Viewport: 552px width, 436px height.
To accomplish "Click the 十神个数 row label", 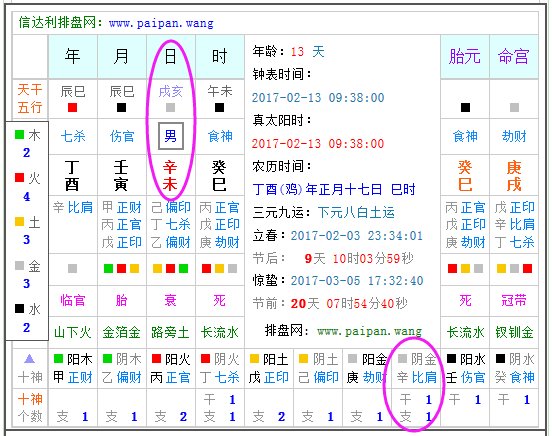I will [30, 408].
